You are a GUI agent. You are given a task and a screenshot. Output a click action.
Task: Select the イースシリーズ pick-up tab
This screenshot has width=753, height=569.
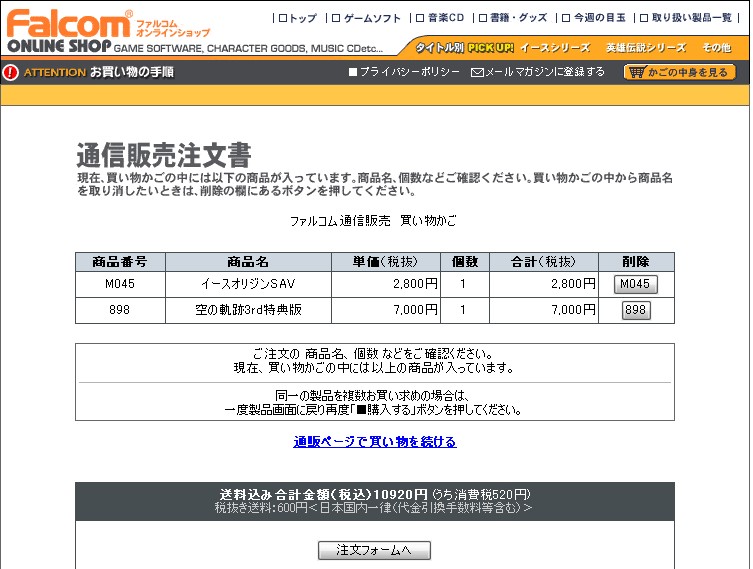click(x=555, y=48)
